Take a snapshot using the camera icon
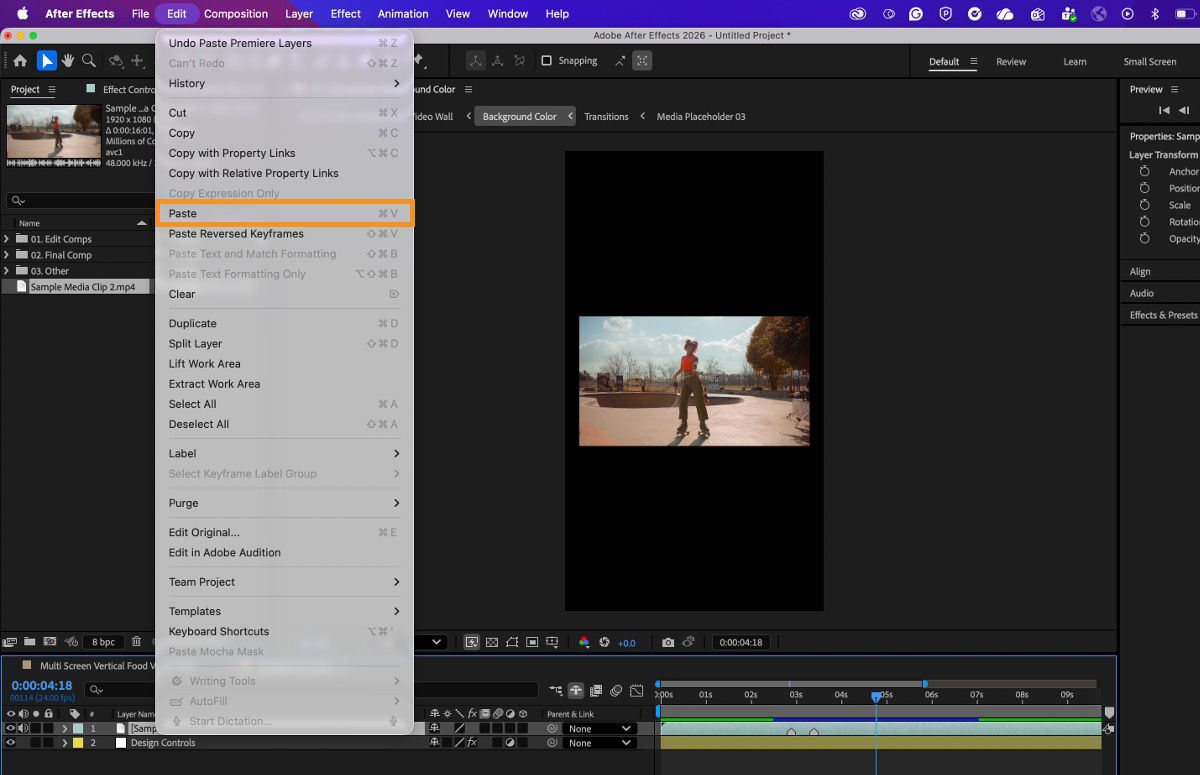This screenshot has height=775, width=1200. 668,642
